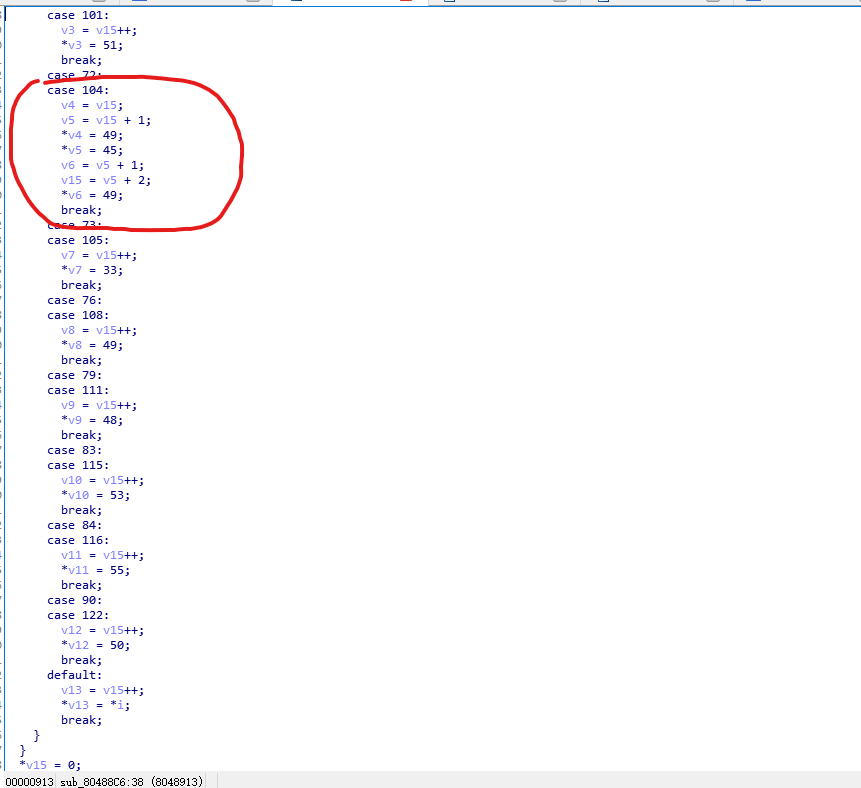The height and width of the screenshot is (788, 861).
Task: Click the statement '*v8 = 49;'
Action: 92,345
